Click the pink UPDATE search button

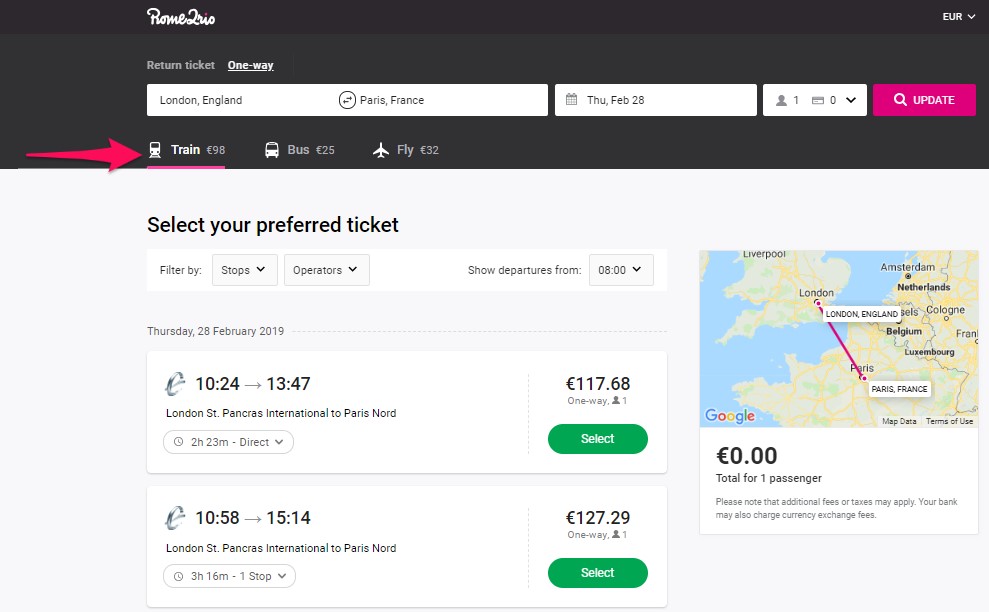coord(924,100)
